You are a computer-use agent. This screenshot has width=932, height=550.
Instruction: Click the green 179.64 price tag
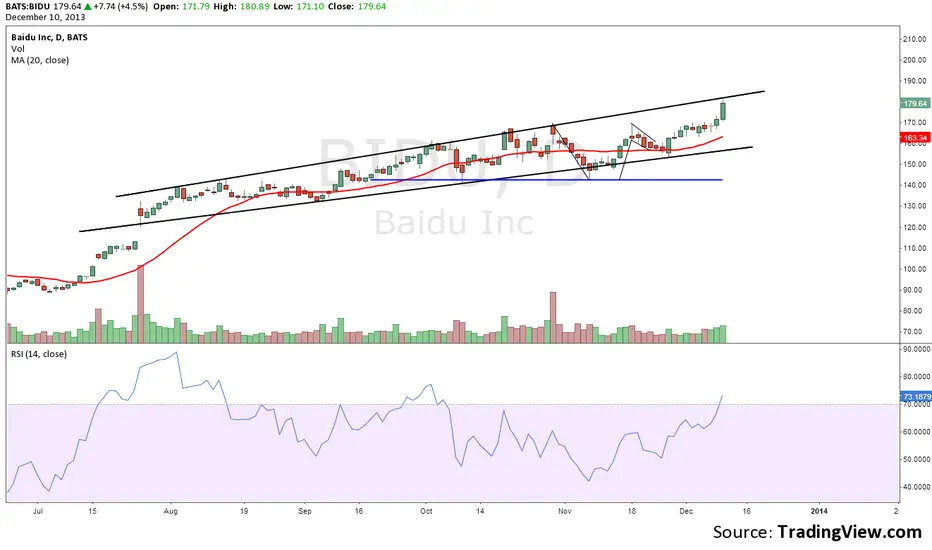[915, 103]
